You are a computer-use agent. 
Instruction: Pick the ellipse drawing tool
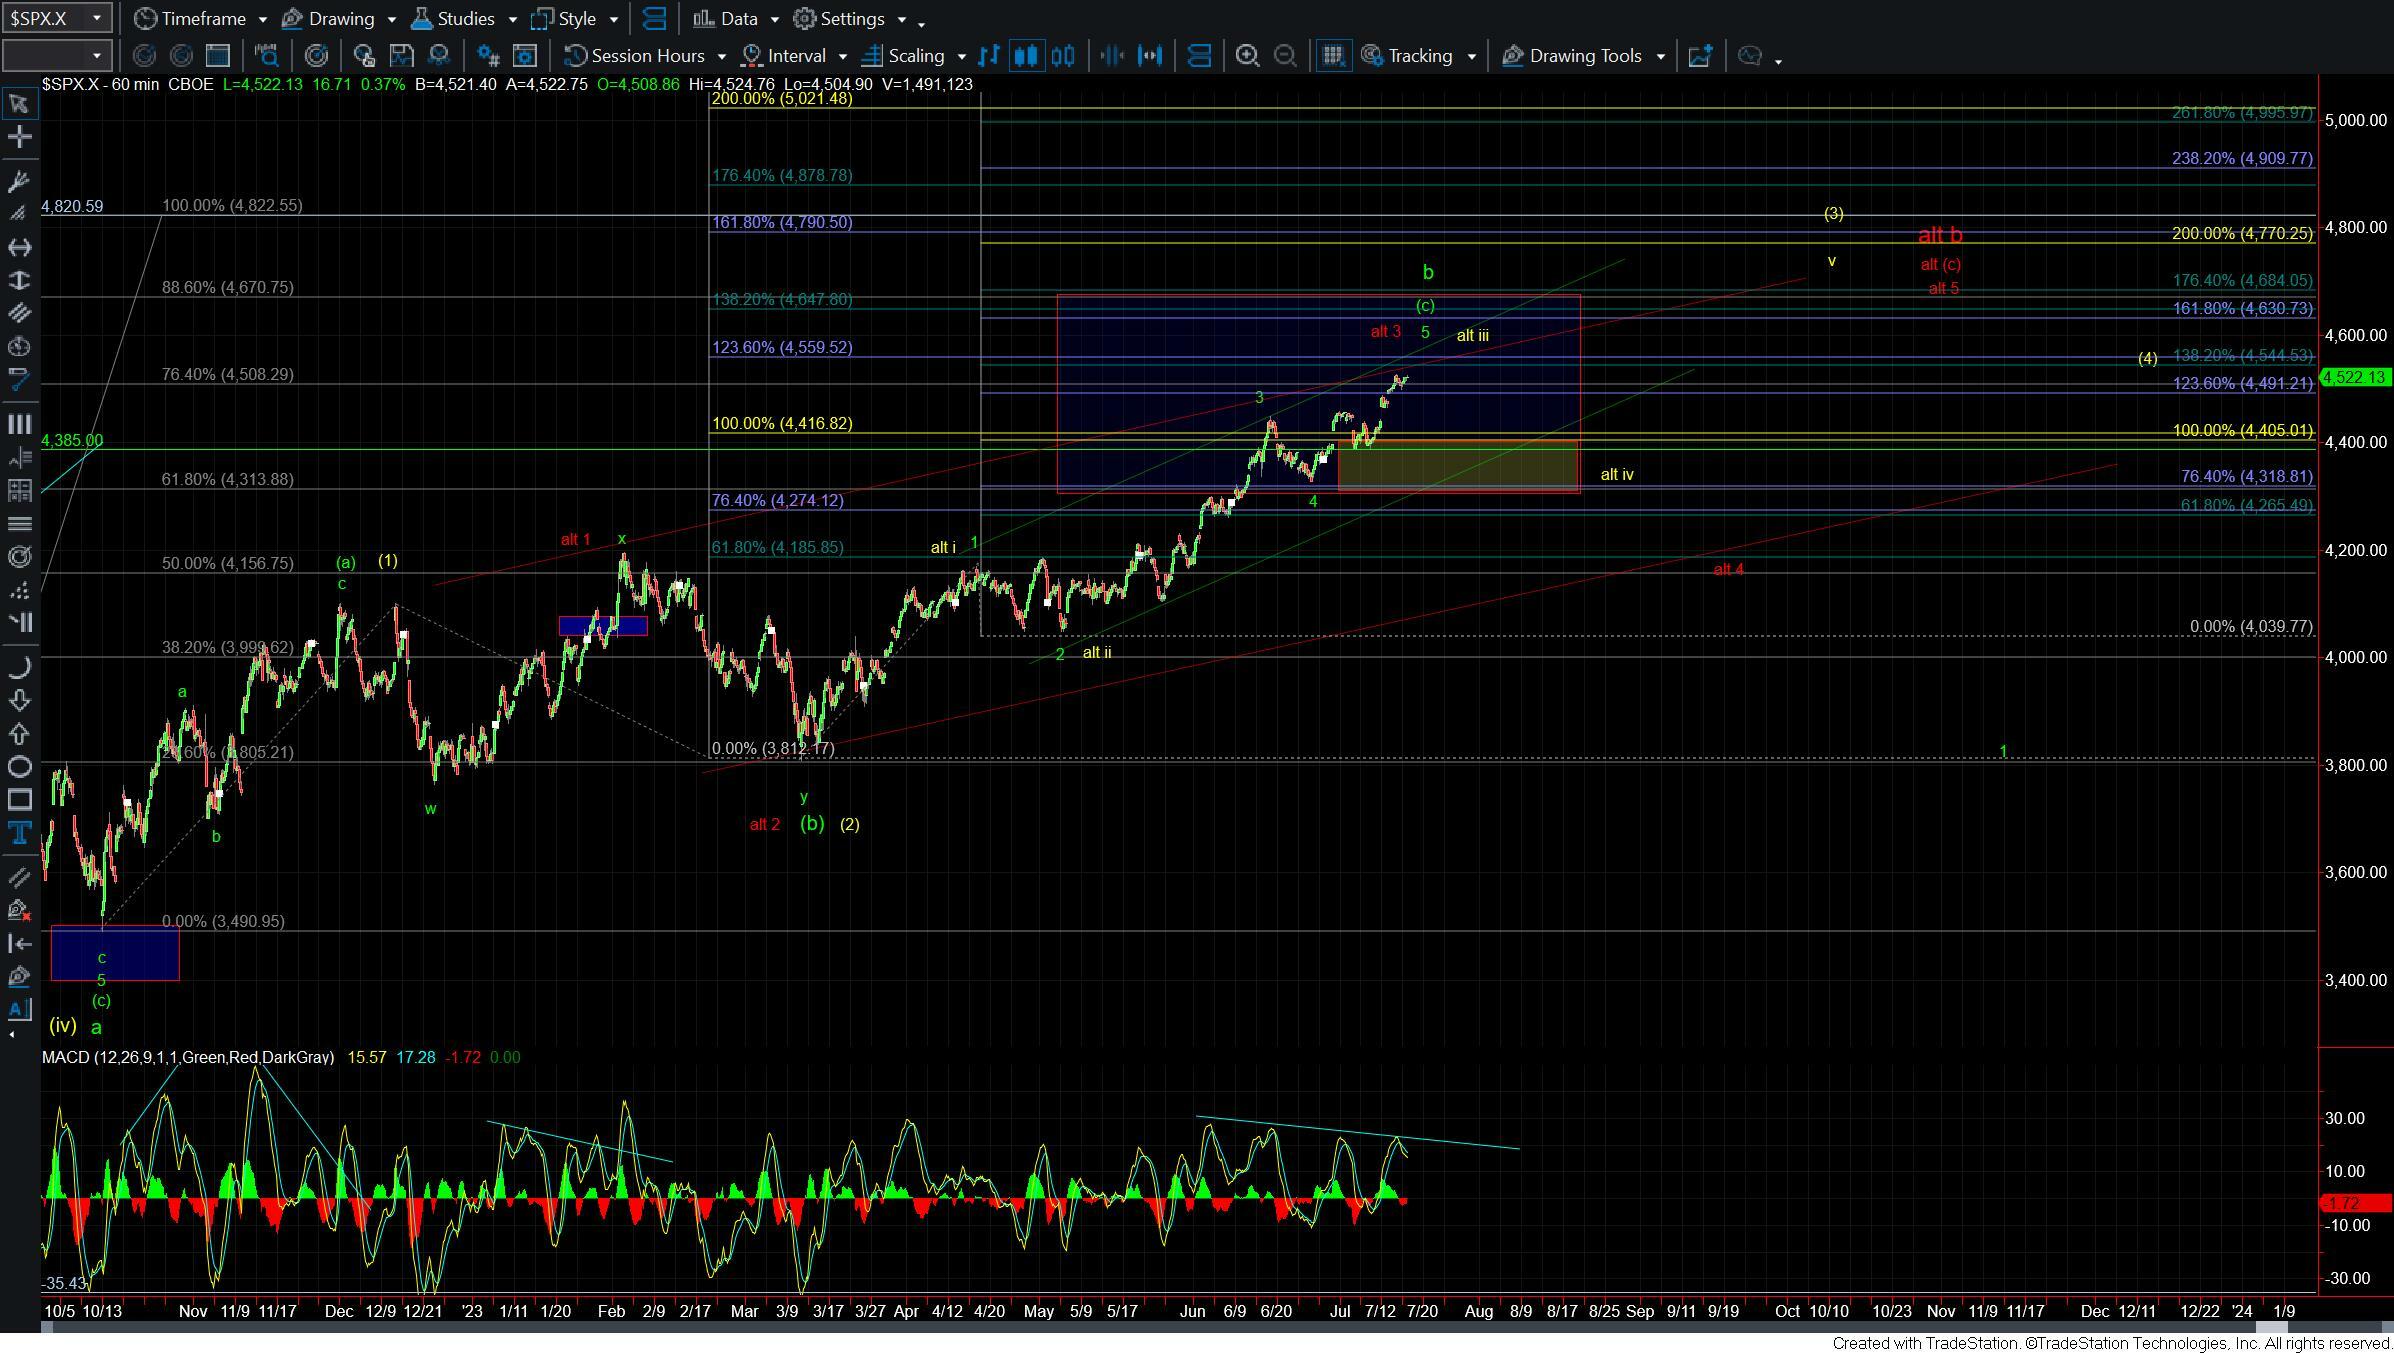(x=18, y=767)
